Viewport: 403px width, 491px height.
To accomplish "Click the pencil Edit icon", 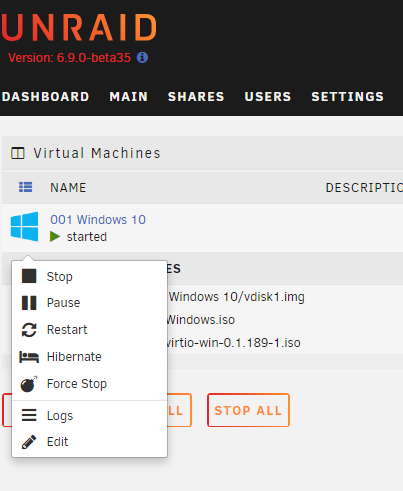I will pyautogui.click(x=29, y=442).
